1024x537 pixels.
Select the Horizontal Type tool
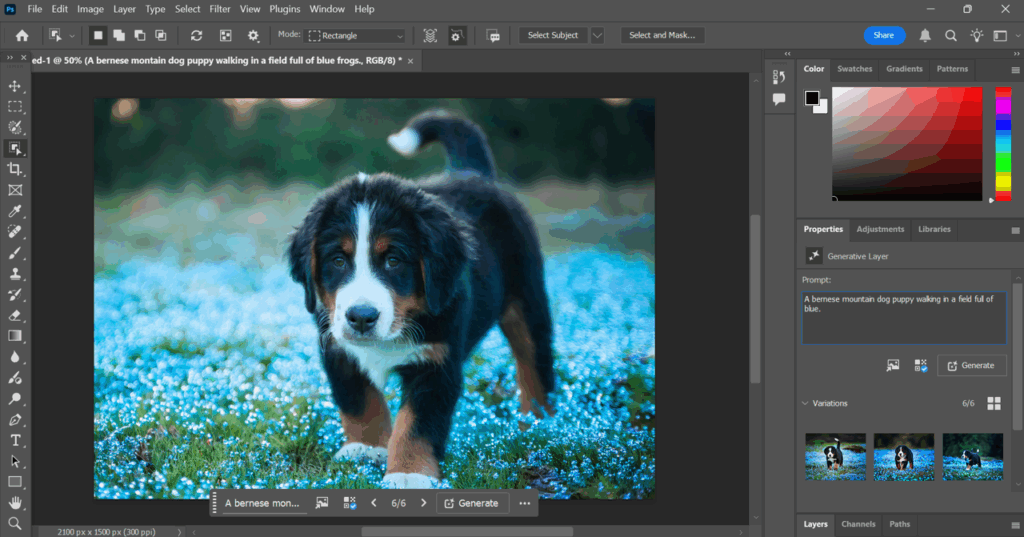point(15,440)
